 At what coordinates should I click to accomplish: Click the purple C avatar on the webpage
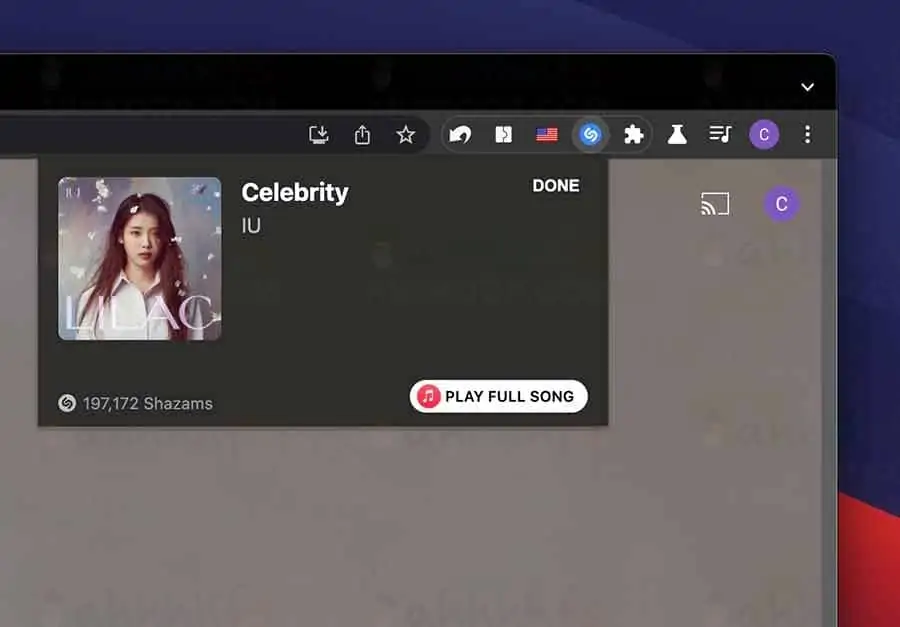coord(780,203)
